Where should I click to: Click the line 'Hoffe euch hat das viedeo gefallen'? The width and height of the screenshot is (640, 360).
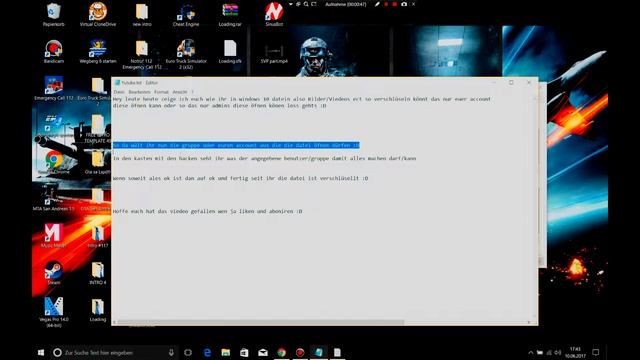(x=207, y=211)
